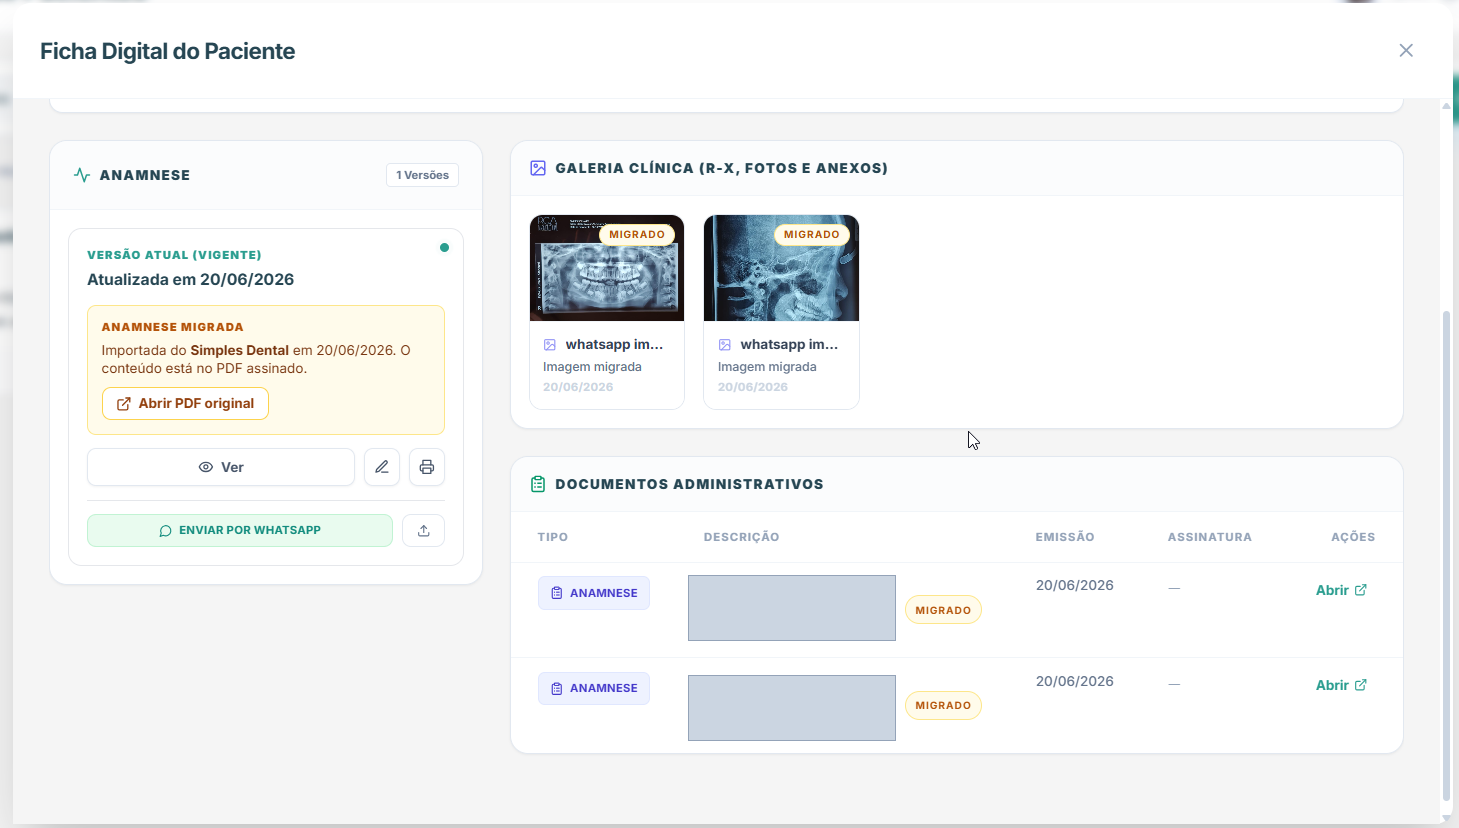
Task: Click VERSÃO ATUAL (VIGENTE) label
Action: 174,255
